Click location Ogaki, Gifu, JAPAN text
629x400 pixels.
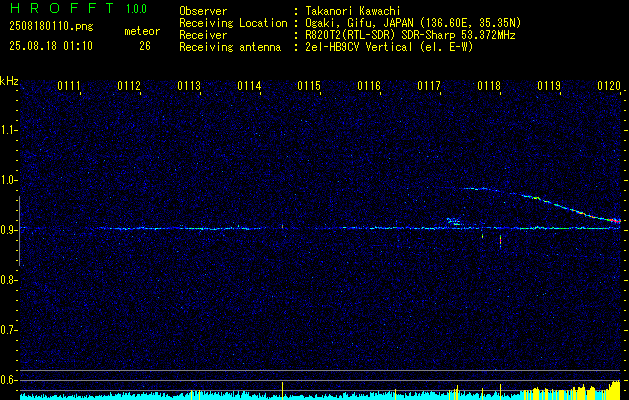pos(413,23)
